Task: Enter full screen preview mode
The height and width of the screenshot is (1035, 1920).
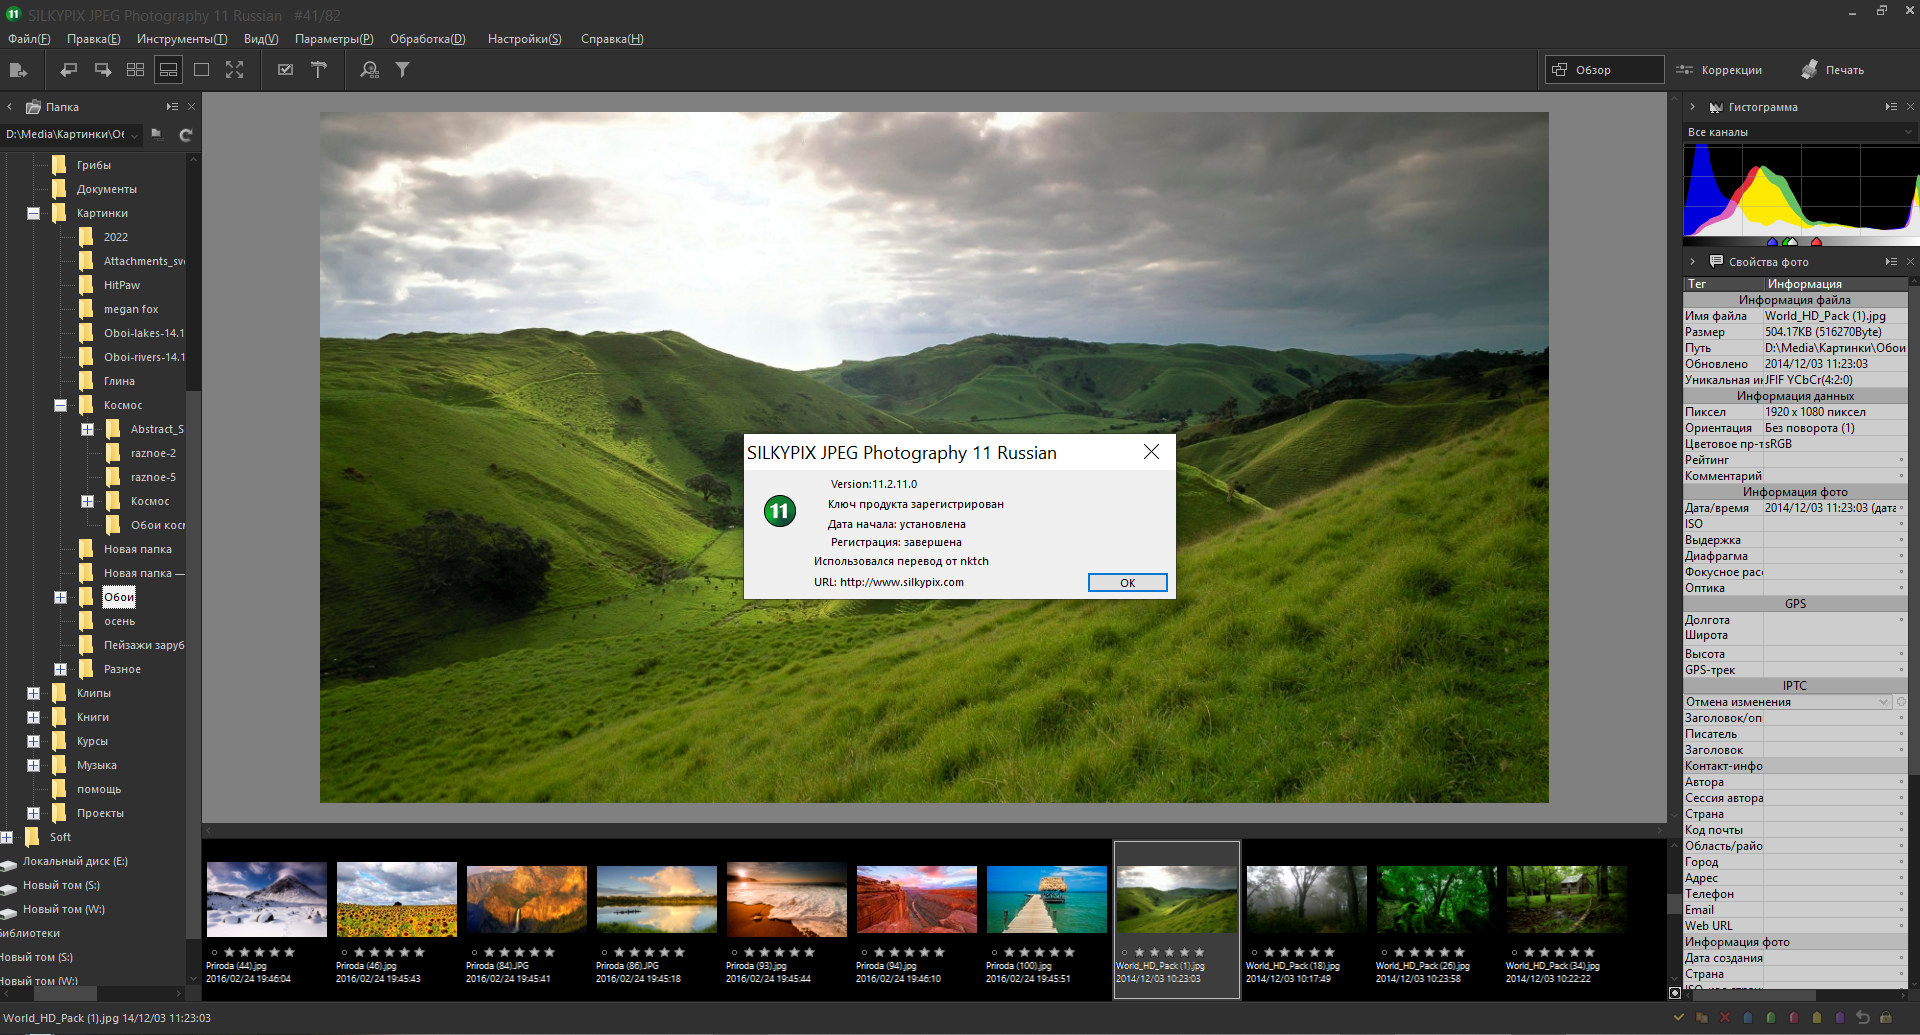Action: click(x=234, y=70)
